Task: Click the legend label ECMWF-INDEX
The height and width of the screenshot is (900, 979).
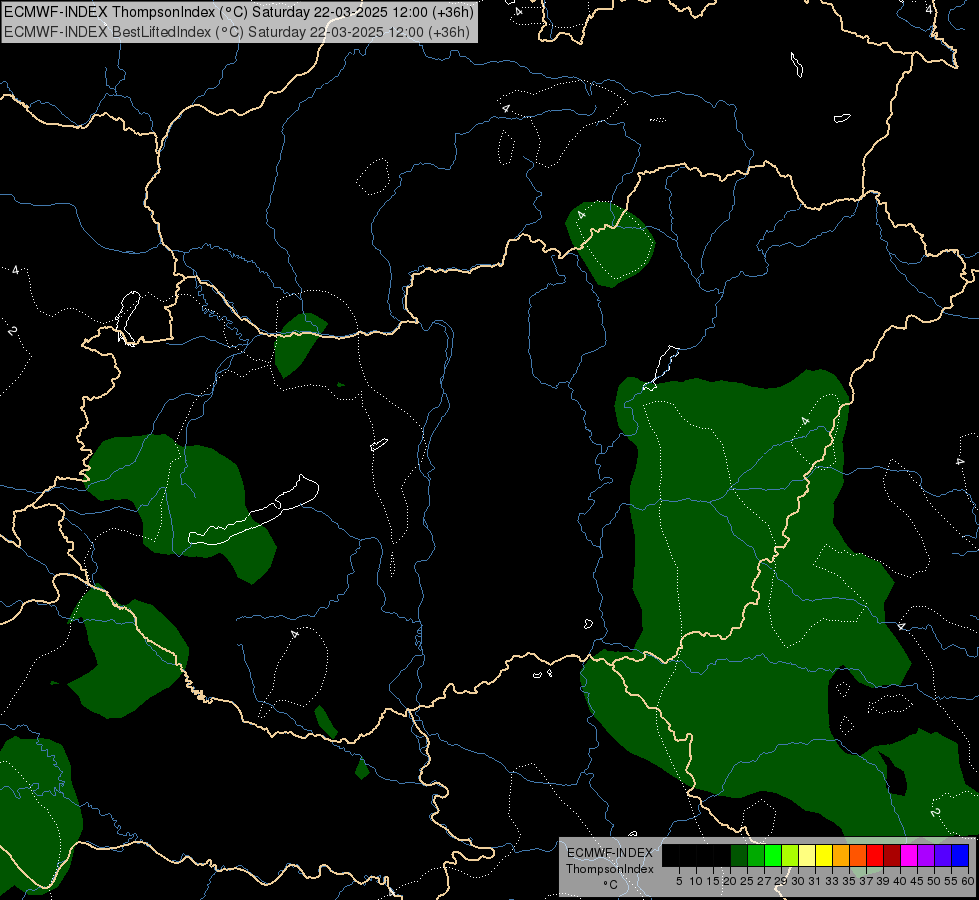Action: (x=610, y=853)
